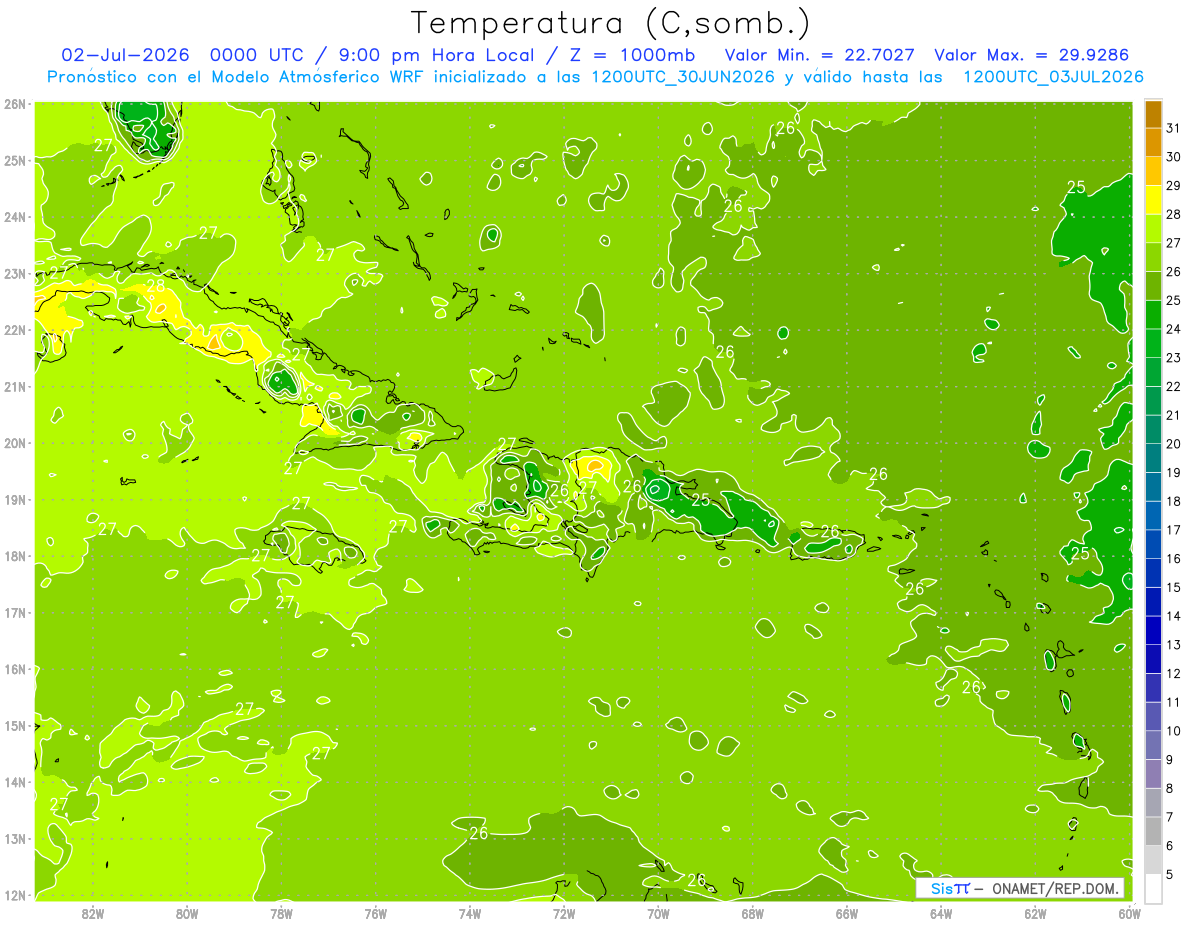Click the "28" contour label over Cuba
1200x927 pixels.
tap(155, 285)
